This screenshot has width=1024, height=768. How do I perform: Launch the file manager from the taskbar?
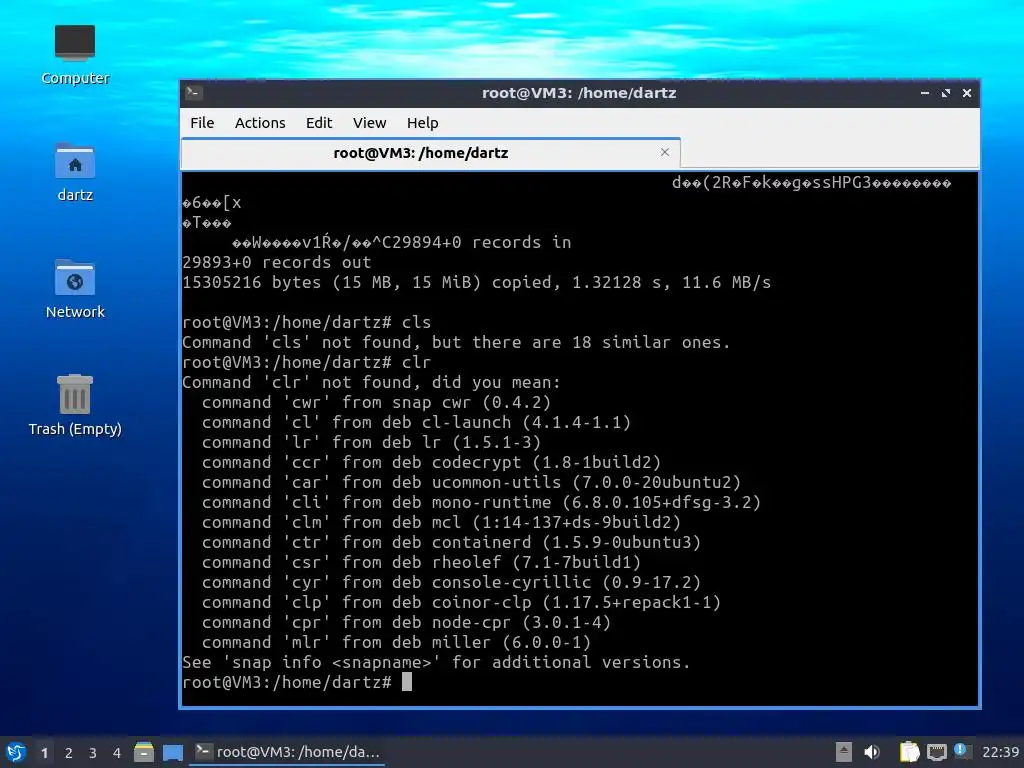tap(144, 752)
